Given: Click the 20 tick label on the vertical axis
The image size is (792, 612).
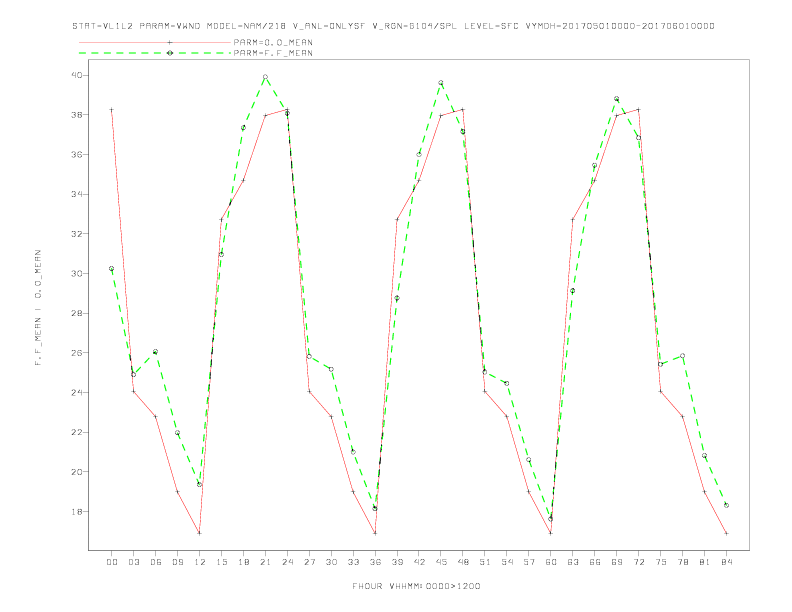Looking at the screenshot, I should click(x=77, y=472).
